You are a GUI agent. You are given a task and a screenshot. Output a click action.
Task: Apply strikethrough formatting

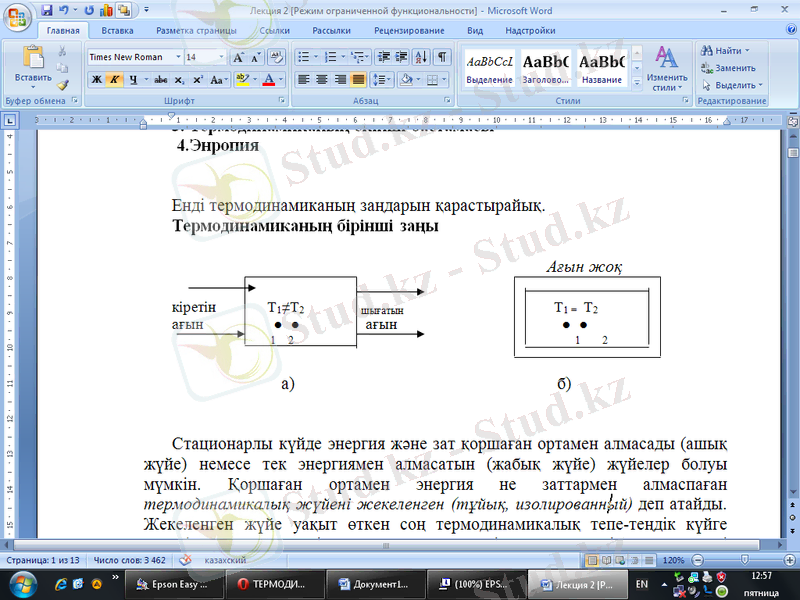point(160,79)
